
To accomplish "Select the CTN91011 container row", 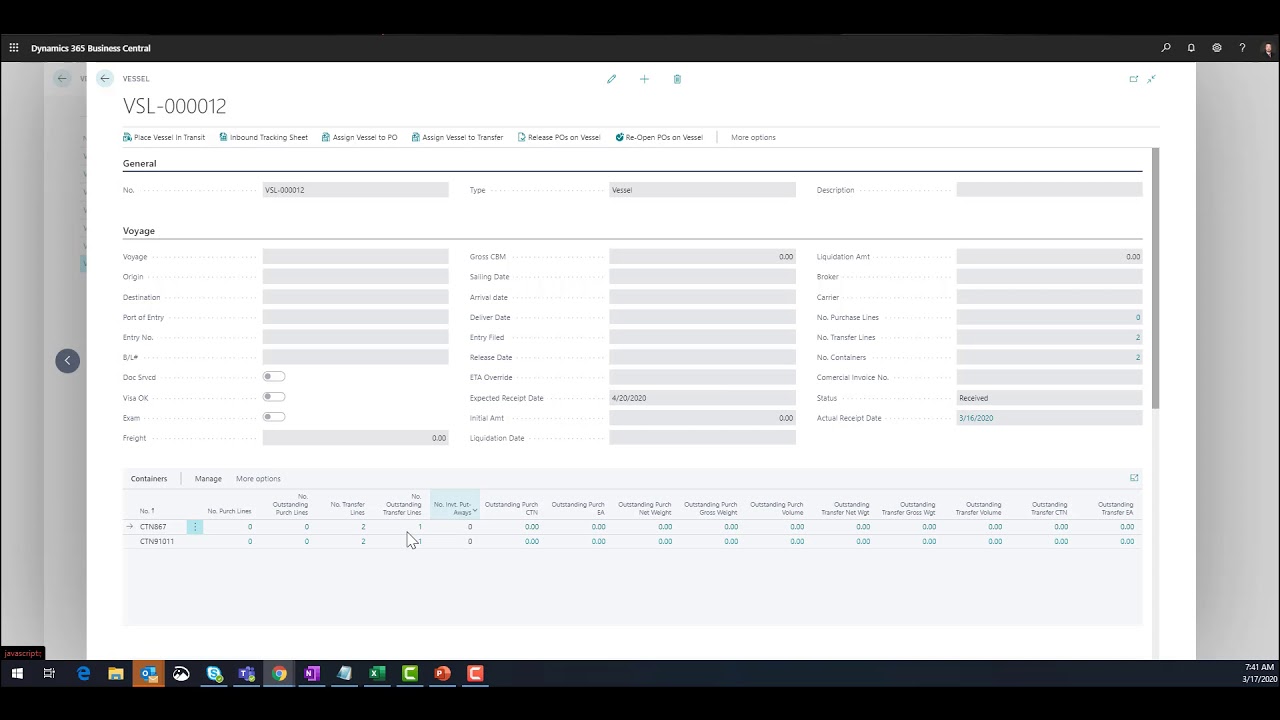I will (632, 541).
